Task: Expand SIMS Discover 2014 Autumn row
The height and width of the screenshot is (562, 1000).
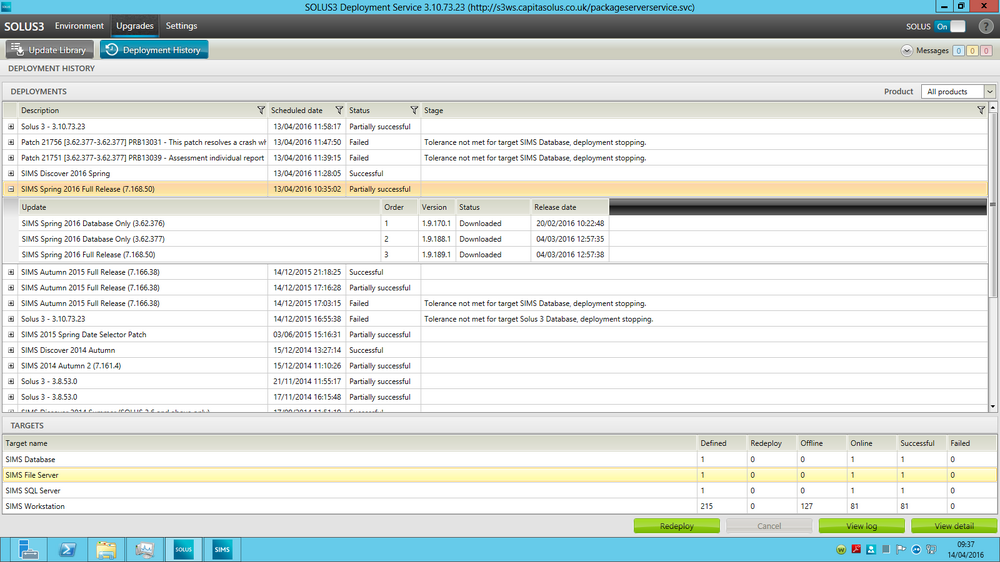Action: click(x=11, y=350)
